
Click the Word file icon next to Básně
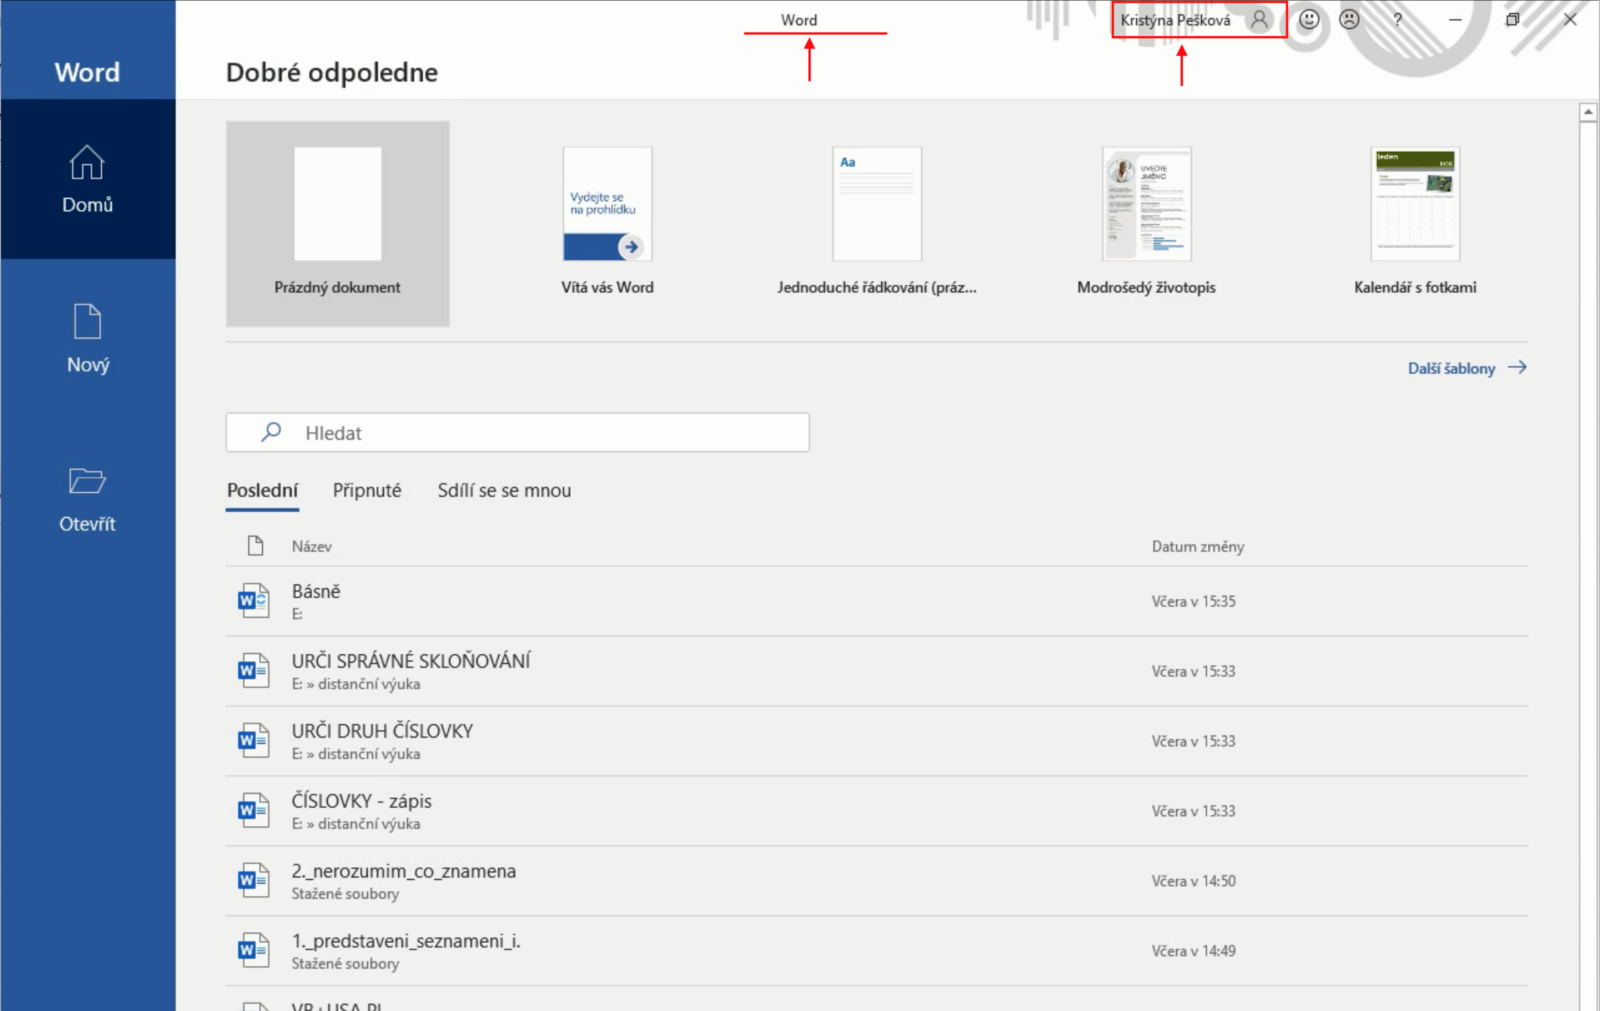pos(253,601)
